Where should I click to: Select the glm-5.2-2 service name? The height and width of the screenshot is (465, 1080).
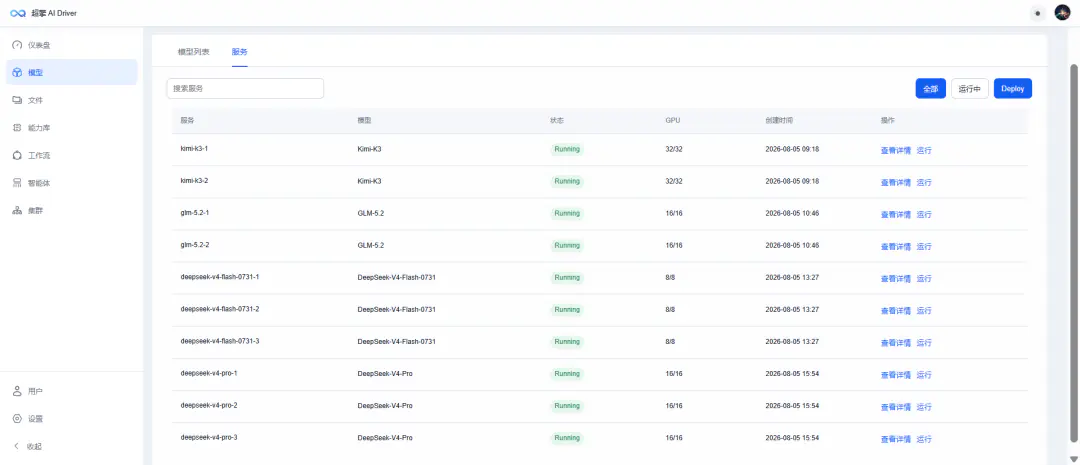click(195, 245)
